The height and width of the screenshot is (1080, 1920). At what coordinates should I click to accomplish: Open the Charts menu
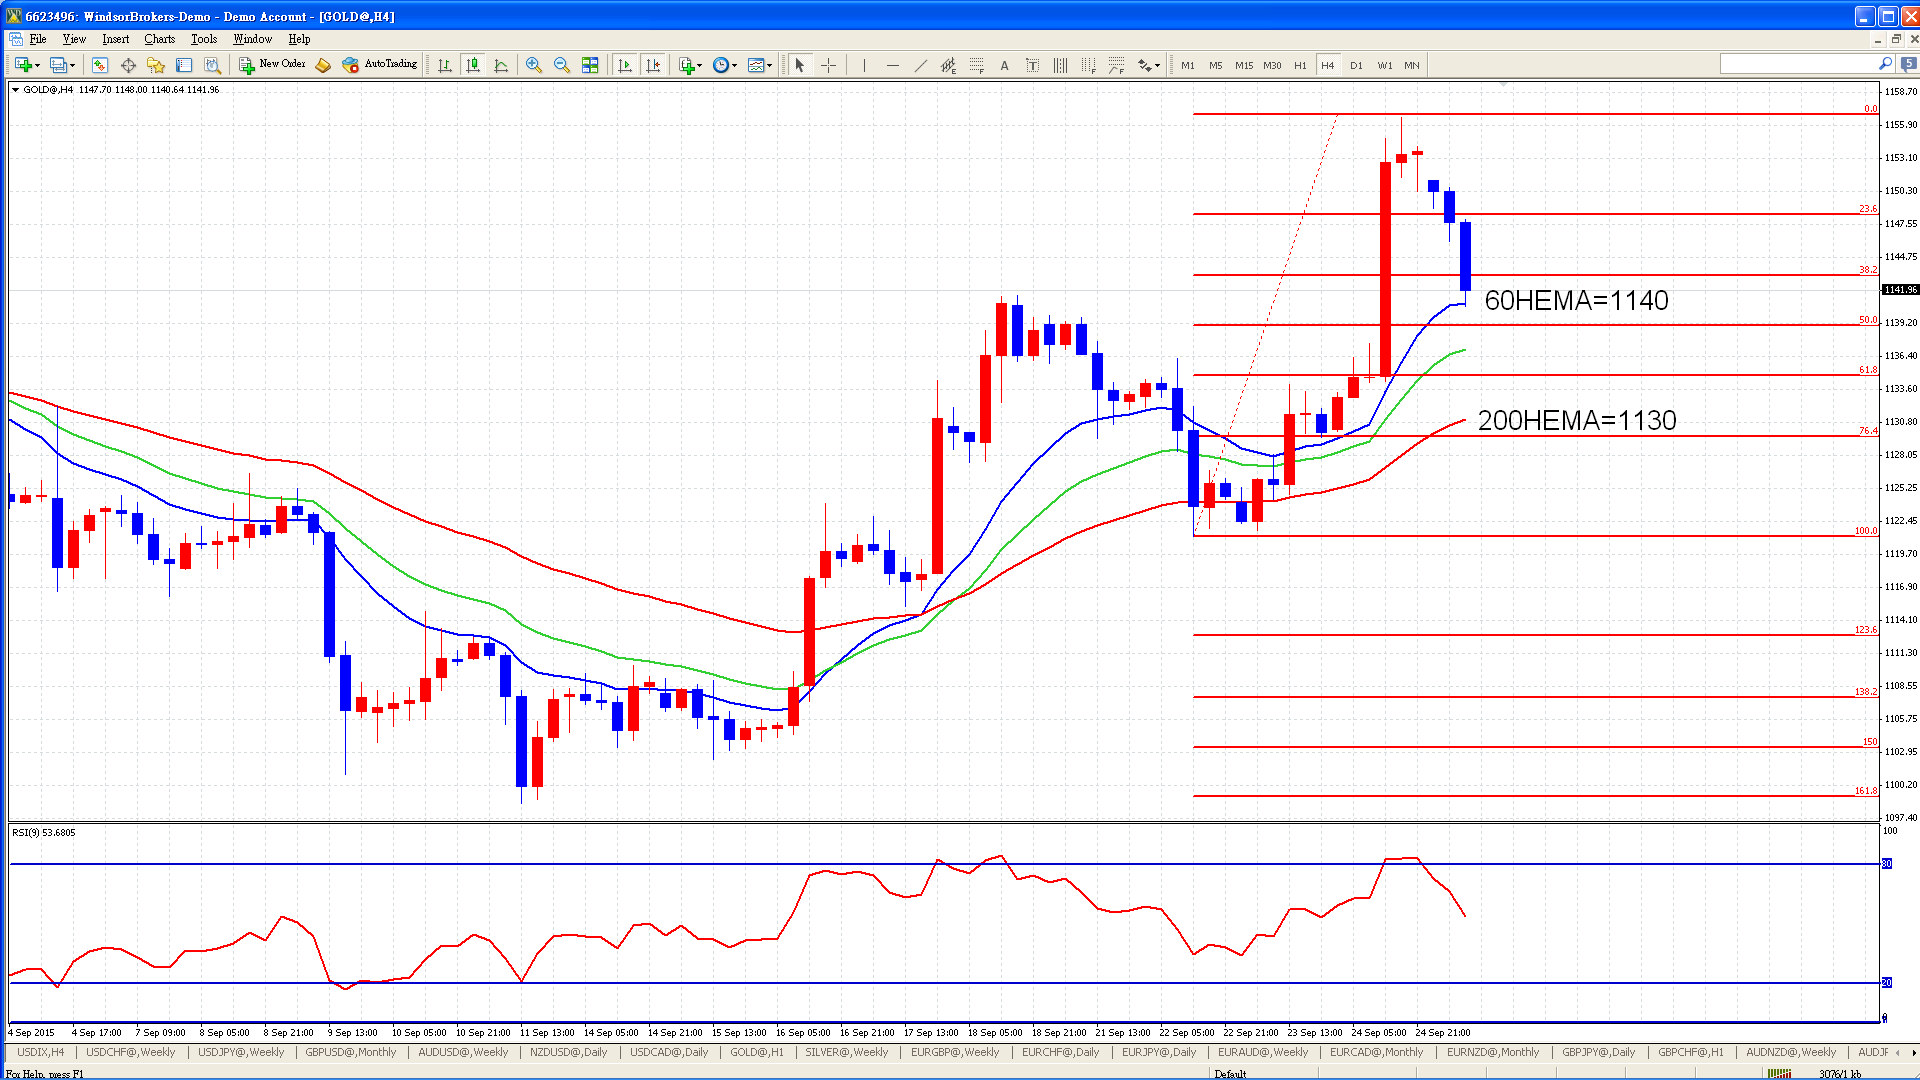coord(159,39)
